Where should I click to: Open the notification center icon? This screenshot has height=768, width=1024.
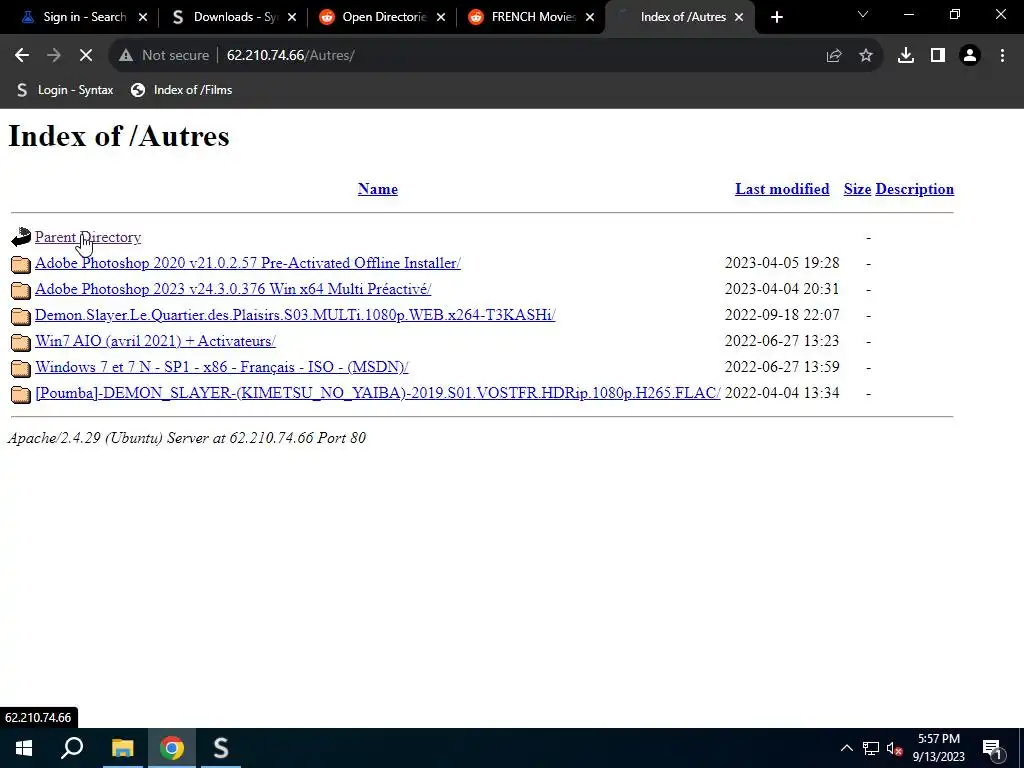(x=992, y=748)
